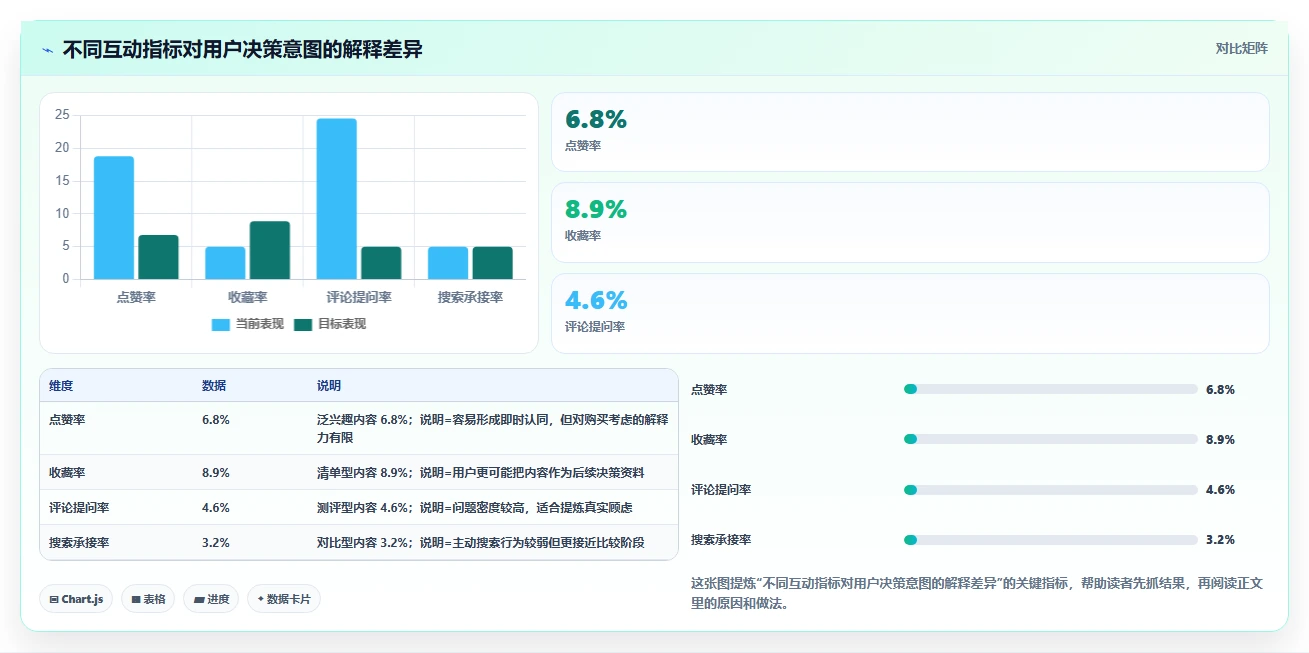Click the 对比矩阵 label in header

point(1241,48)
